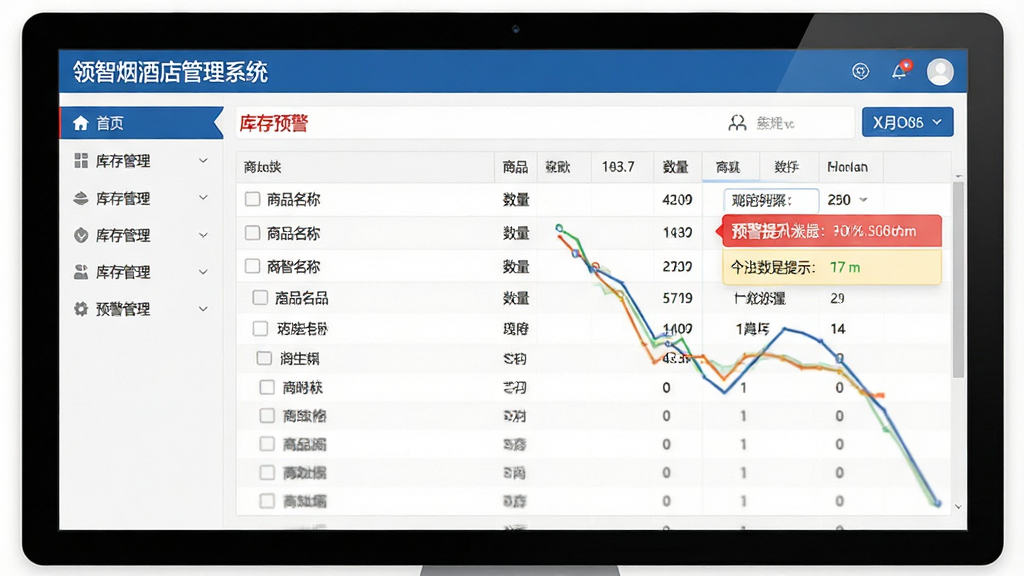This screenshot has width=1024, height=576.
Task: Click the grid icon beside 库存管理
Action: coord(81,161)
